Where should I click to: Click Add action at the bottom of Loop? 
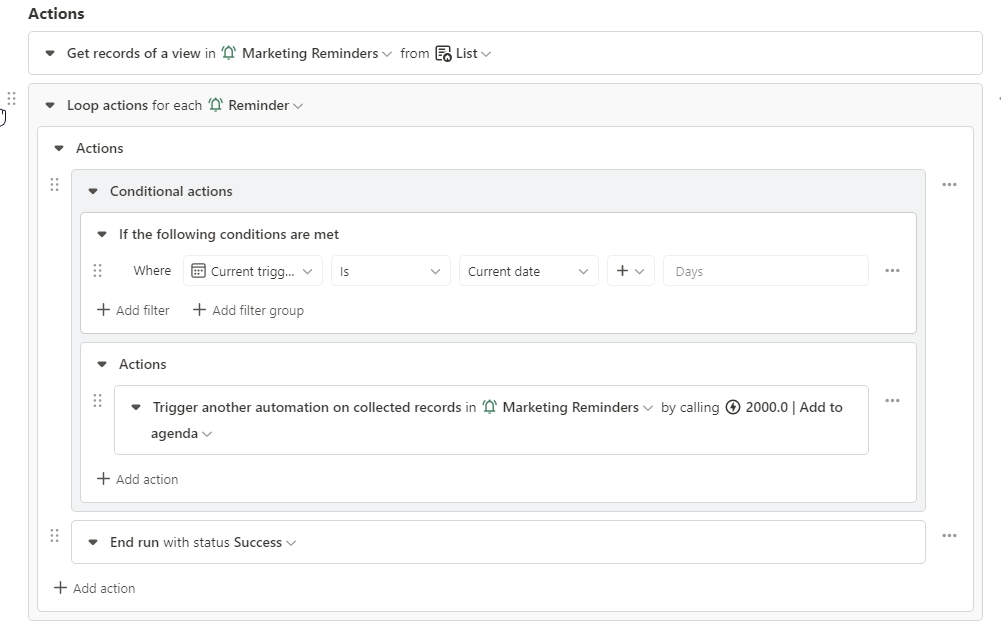point(94,588)
